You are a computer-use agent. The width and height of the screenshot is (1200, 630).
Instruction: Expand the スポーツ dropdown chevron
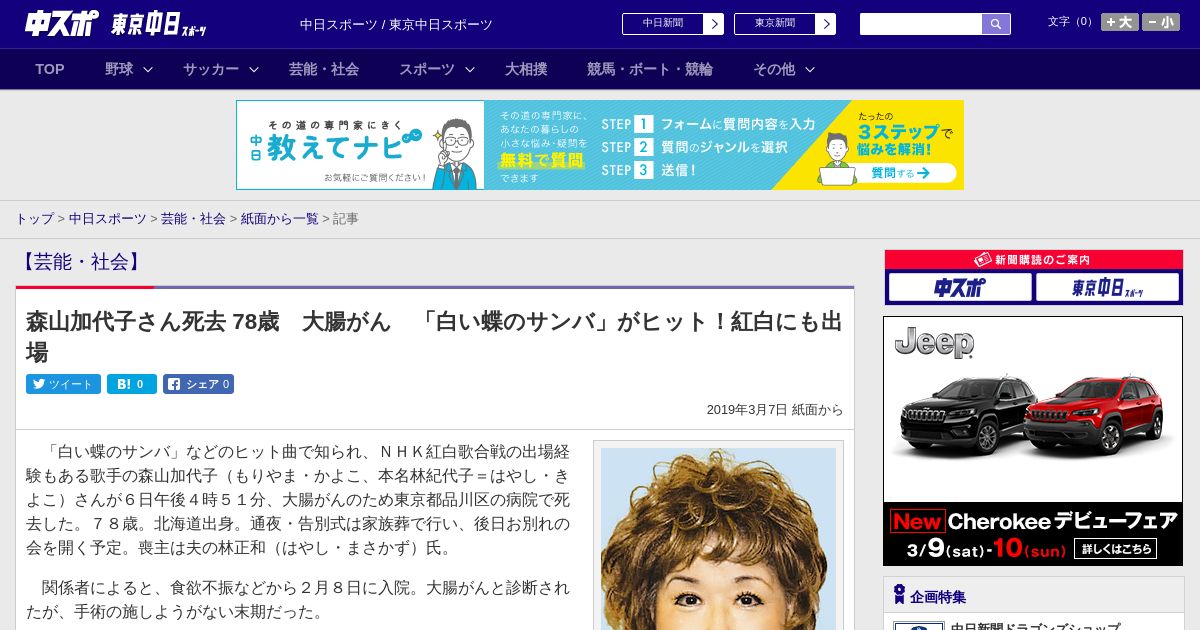tap(470, 70)
